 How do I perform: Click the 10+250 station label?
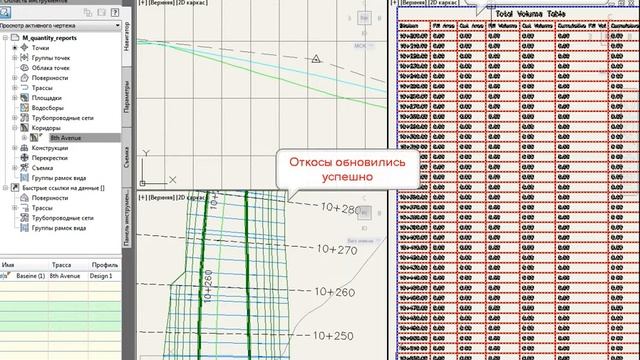pos(333,336)
